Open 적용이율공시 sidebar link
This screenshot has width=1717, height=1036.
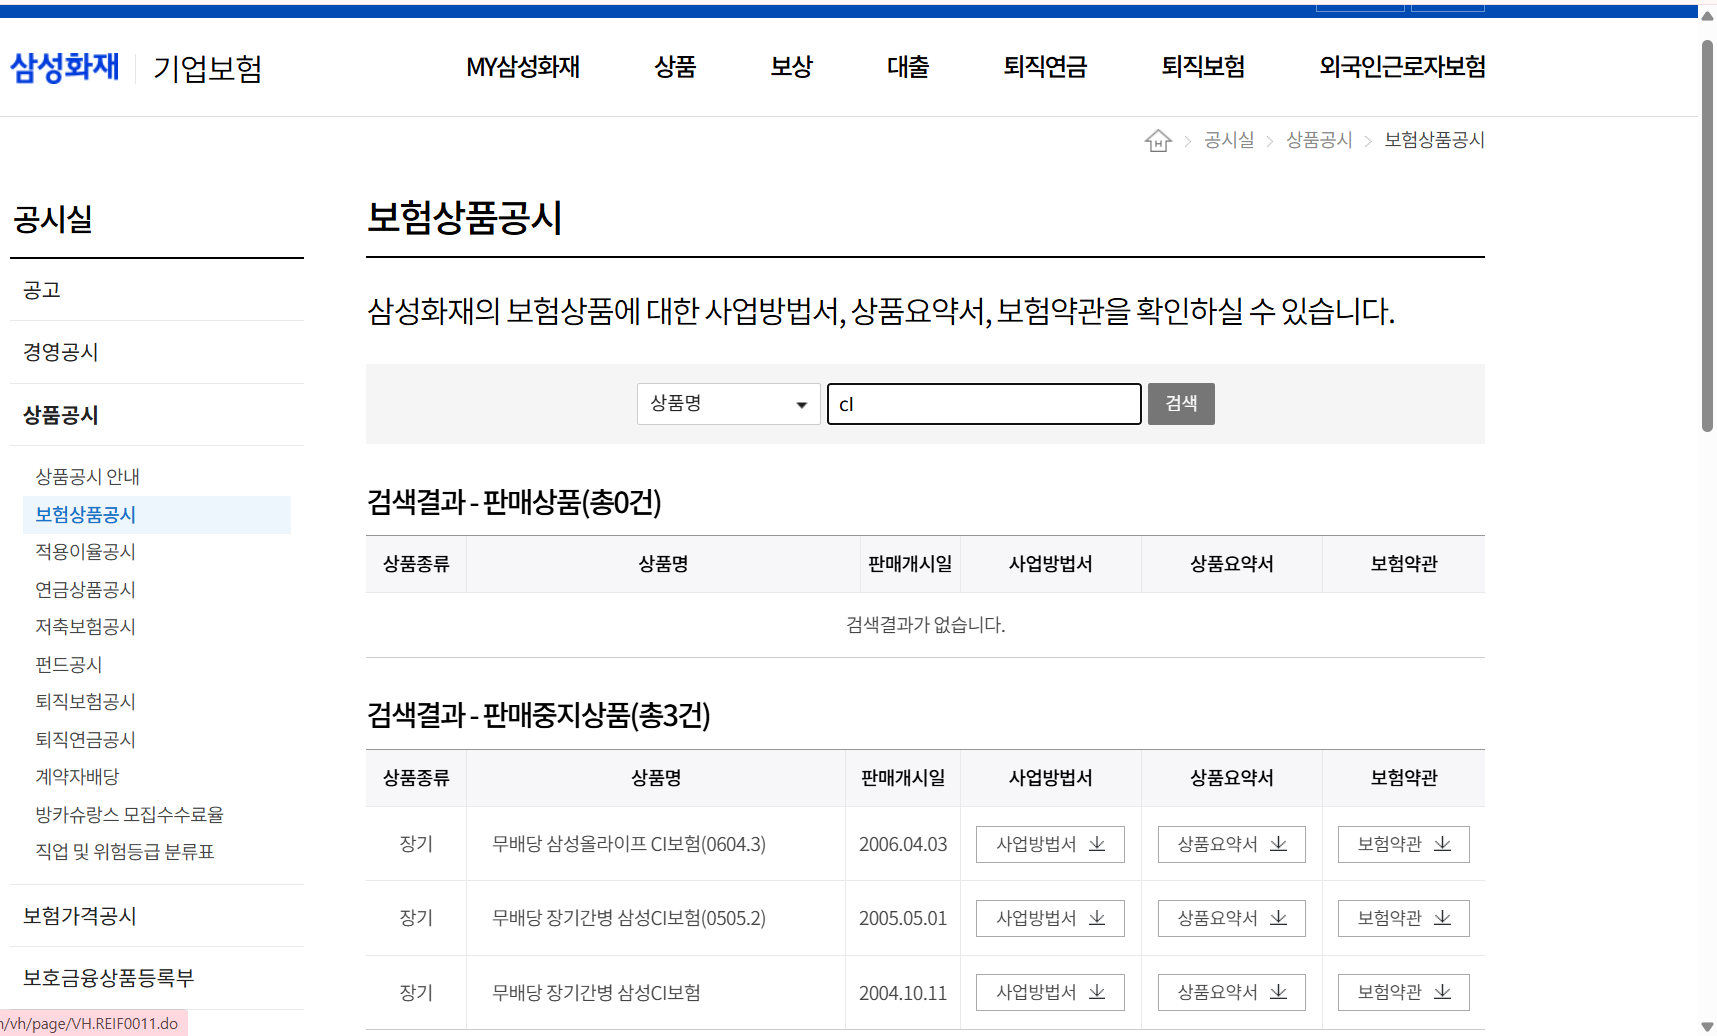86,552
